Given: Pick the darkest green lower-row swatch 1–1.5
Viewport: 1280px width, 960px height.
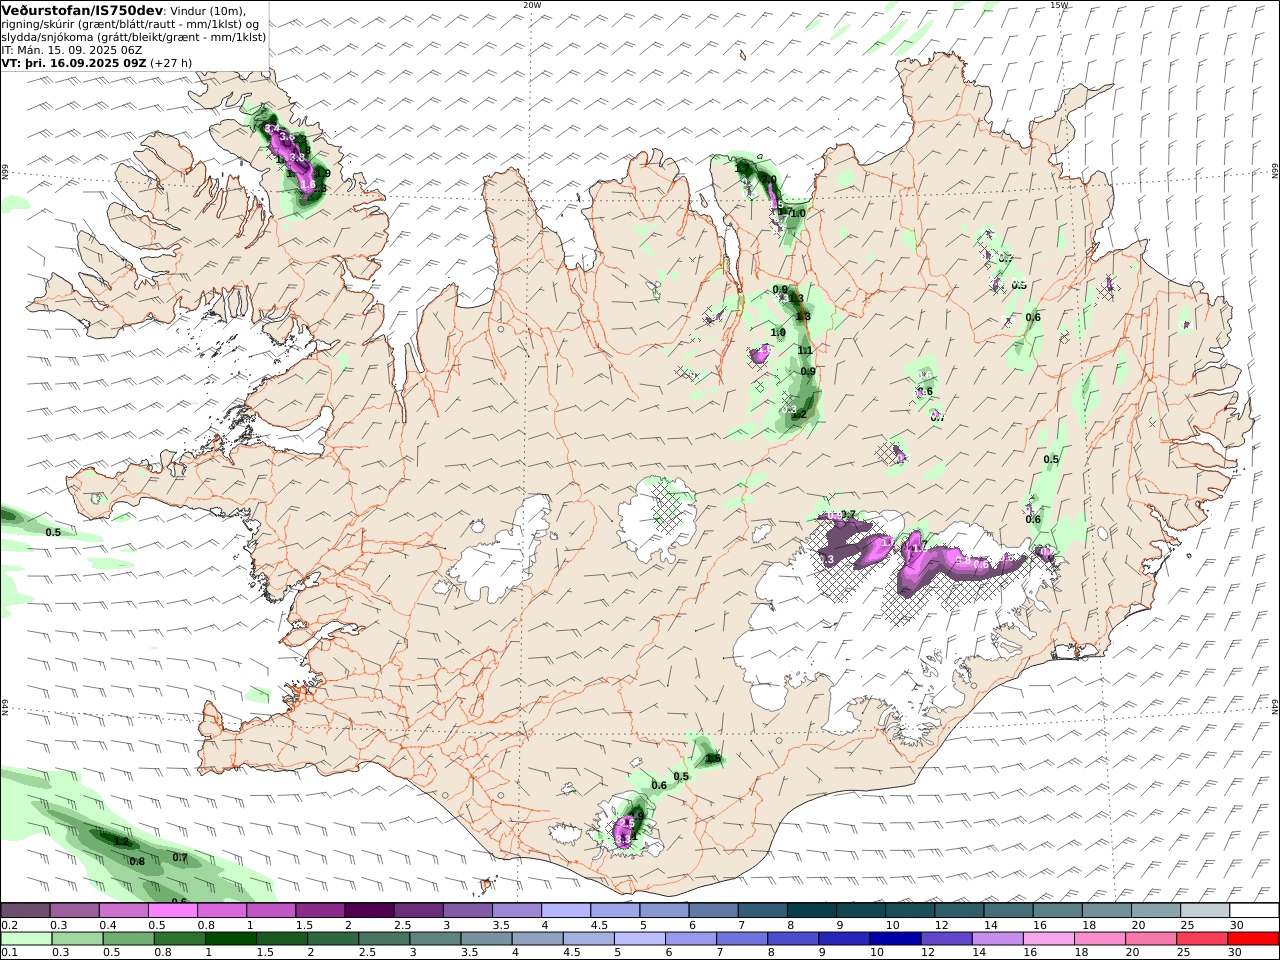Looking at the screenshot, I should 231,939.
